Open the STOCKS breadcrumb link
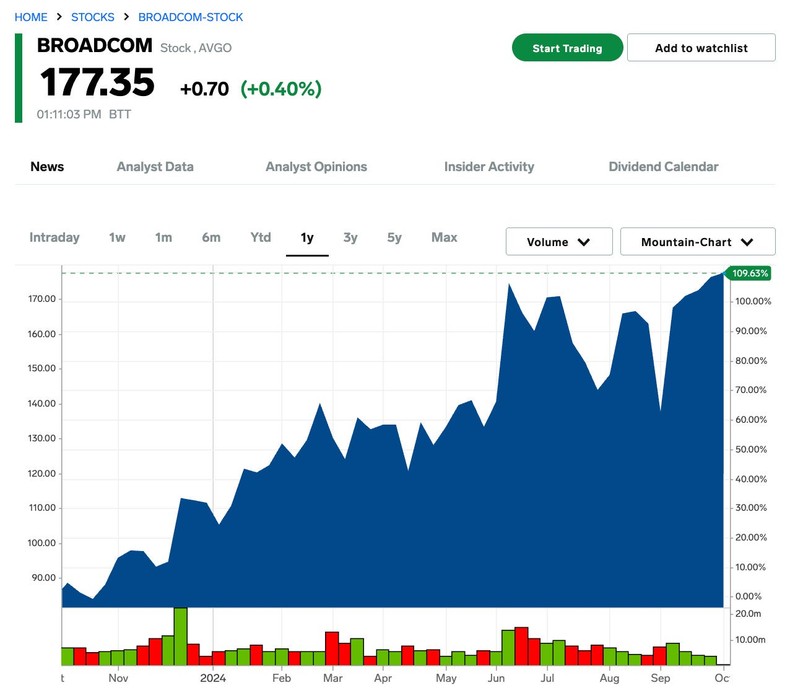The height and width of the screenshot is (693, 790). coord(92,17)
